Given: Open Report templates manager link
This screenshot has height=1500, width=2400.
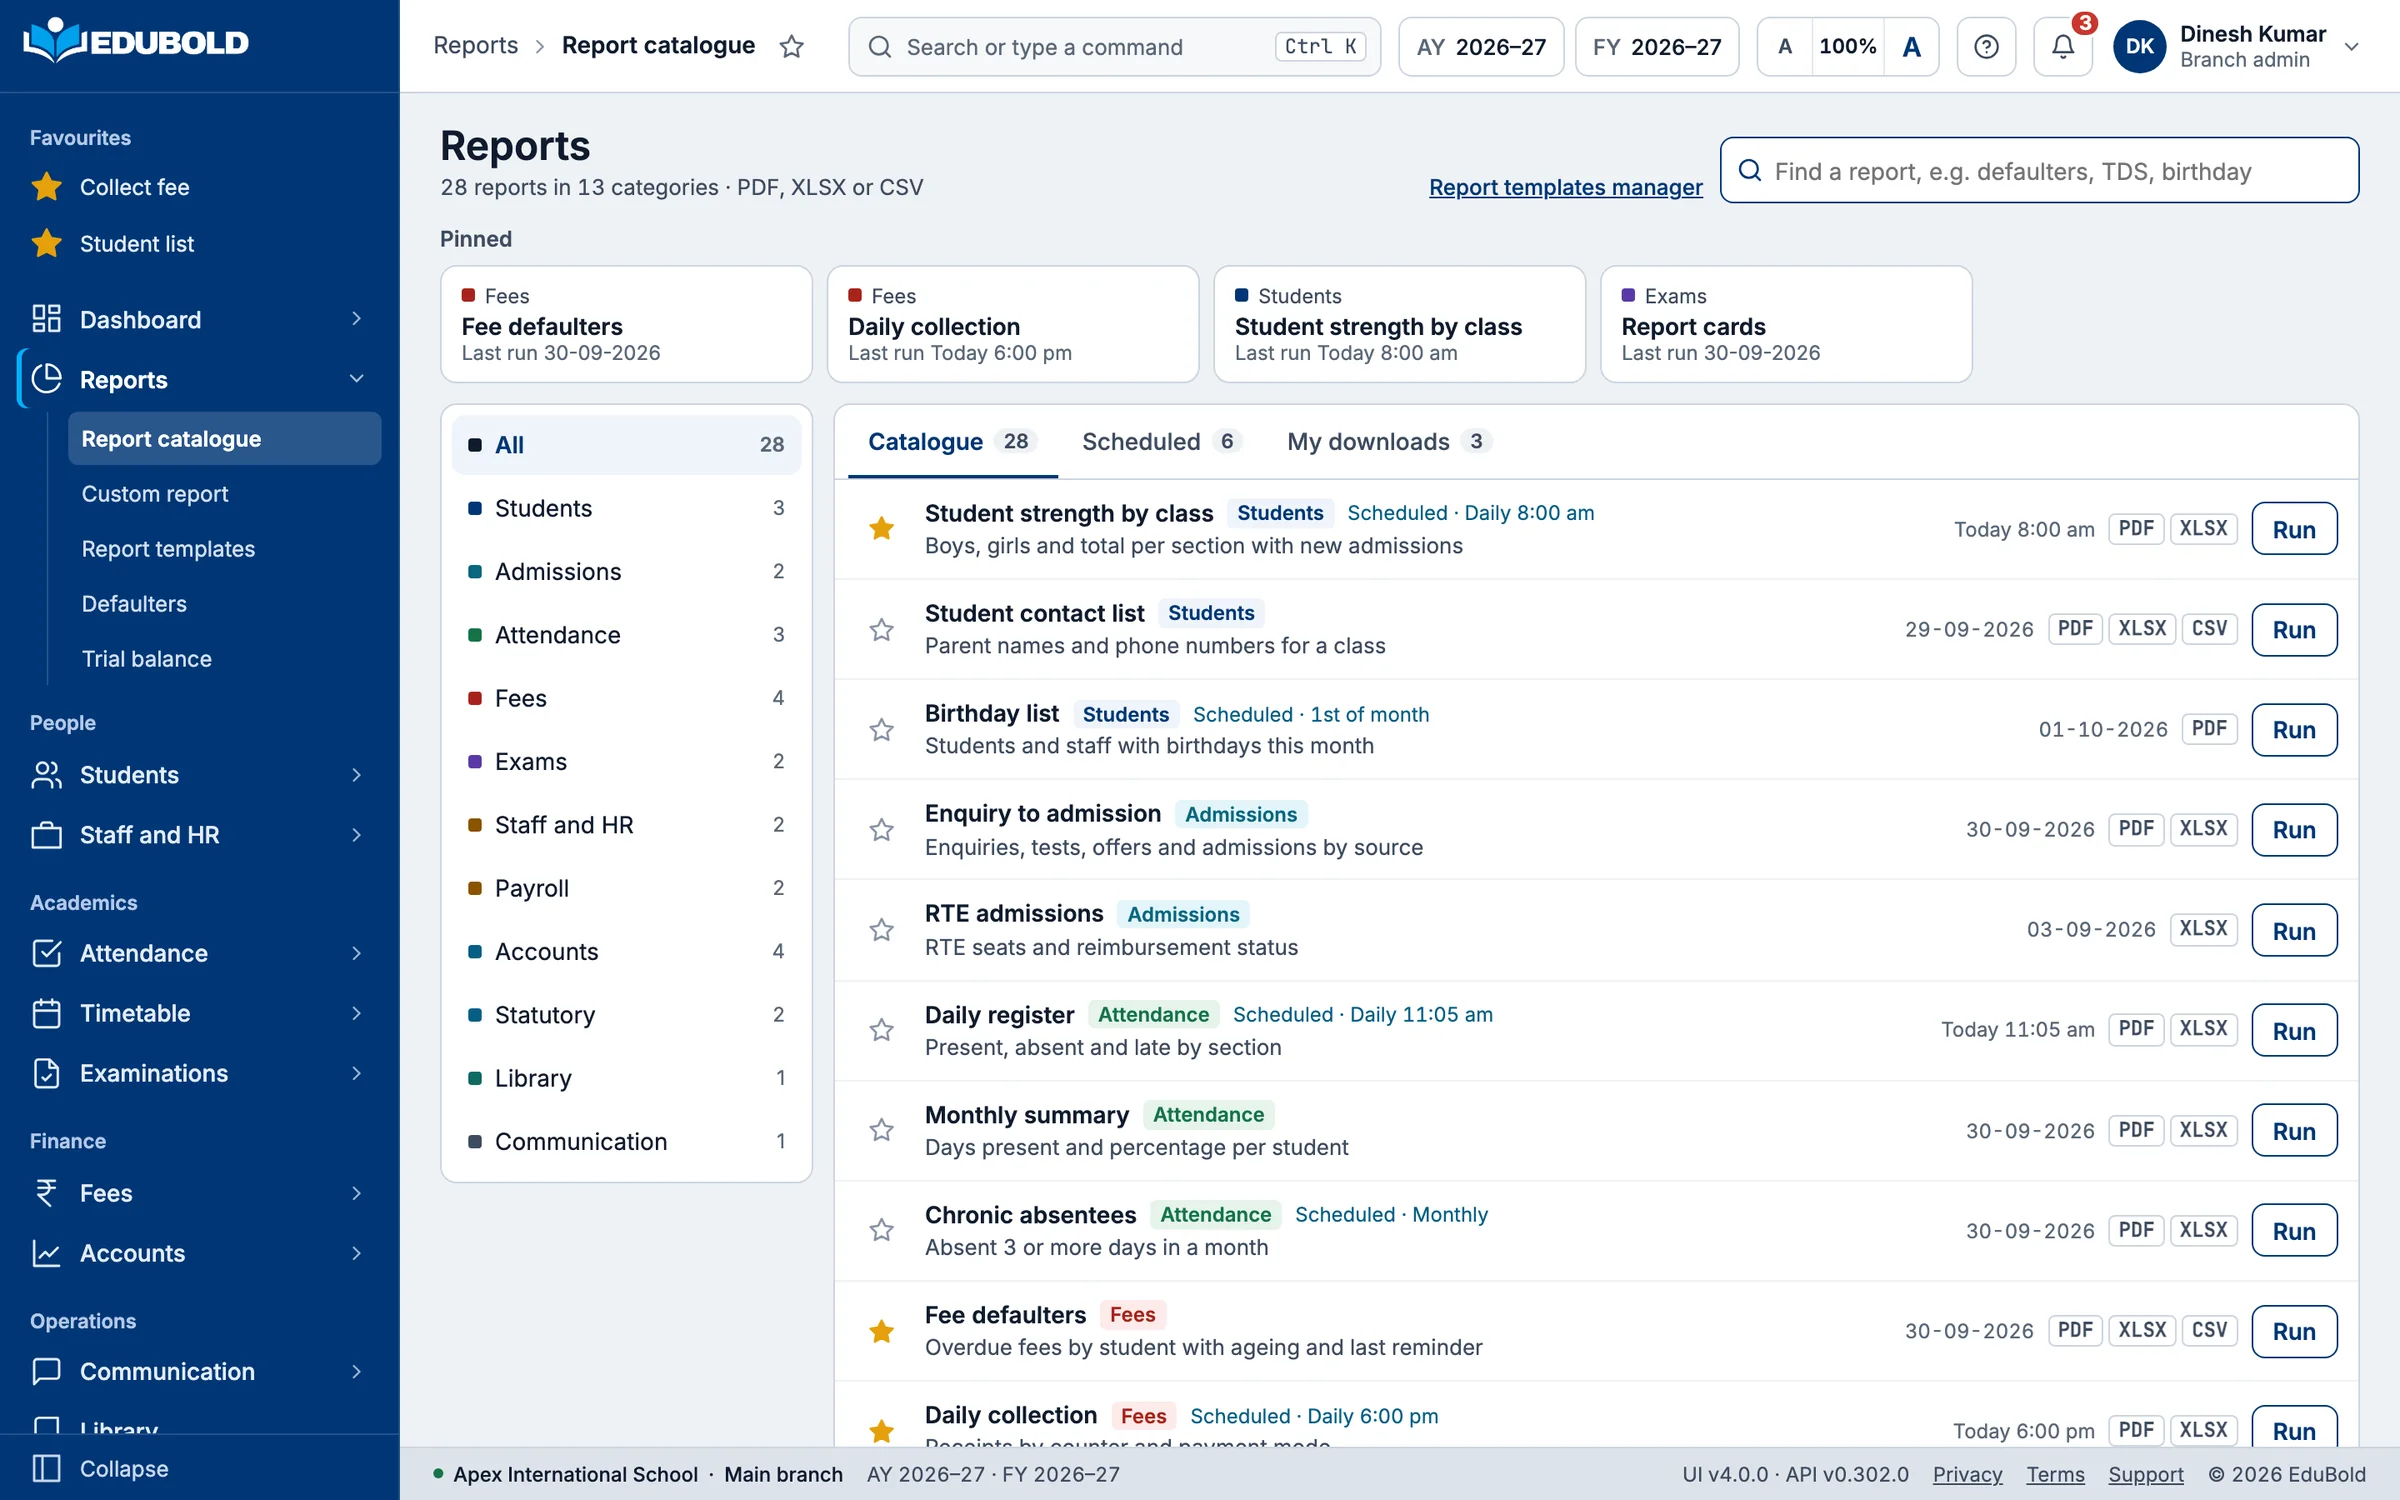Looking at the screenshot, I should click(x=1565, y=187).
